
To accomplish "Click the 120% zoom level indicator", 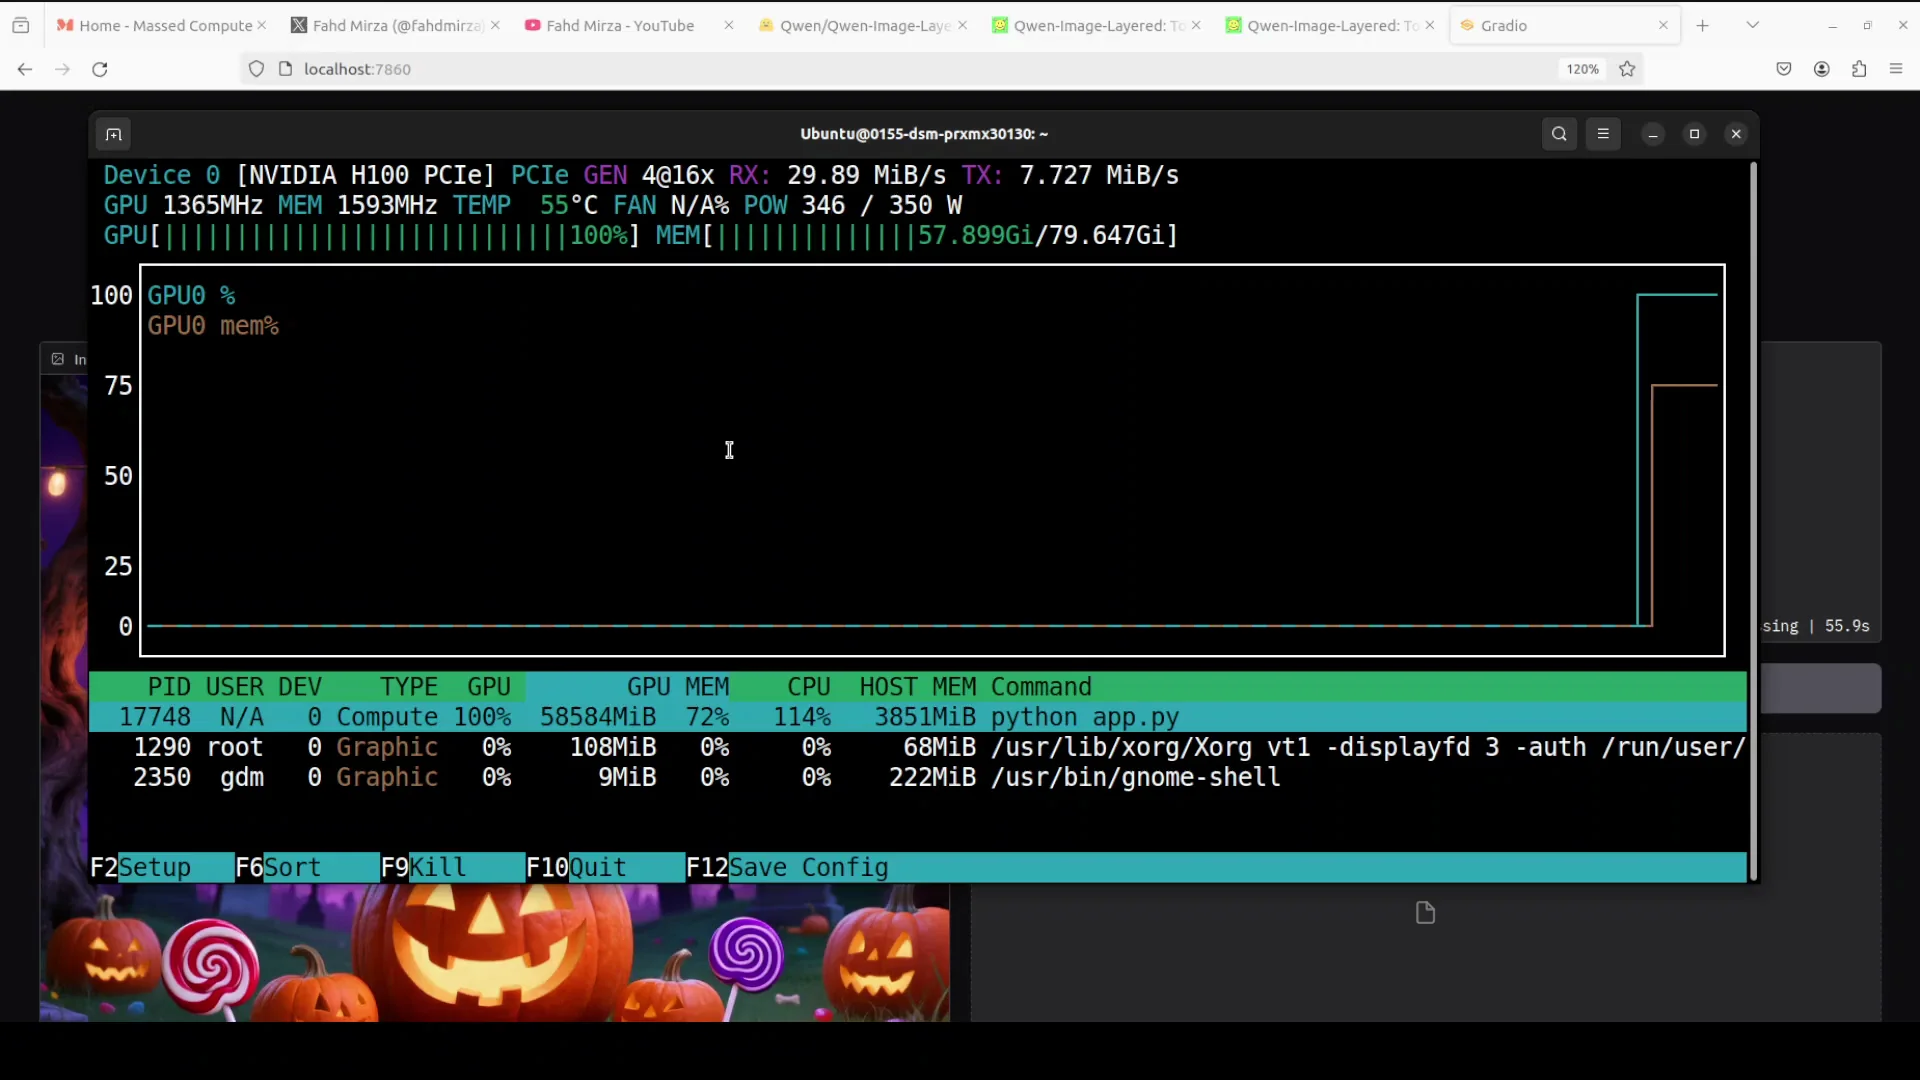I will pyautogui.click(x=1582, y=69).
